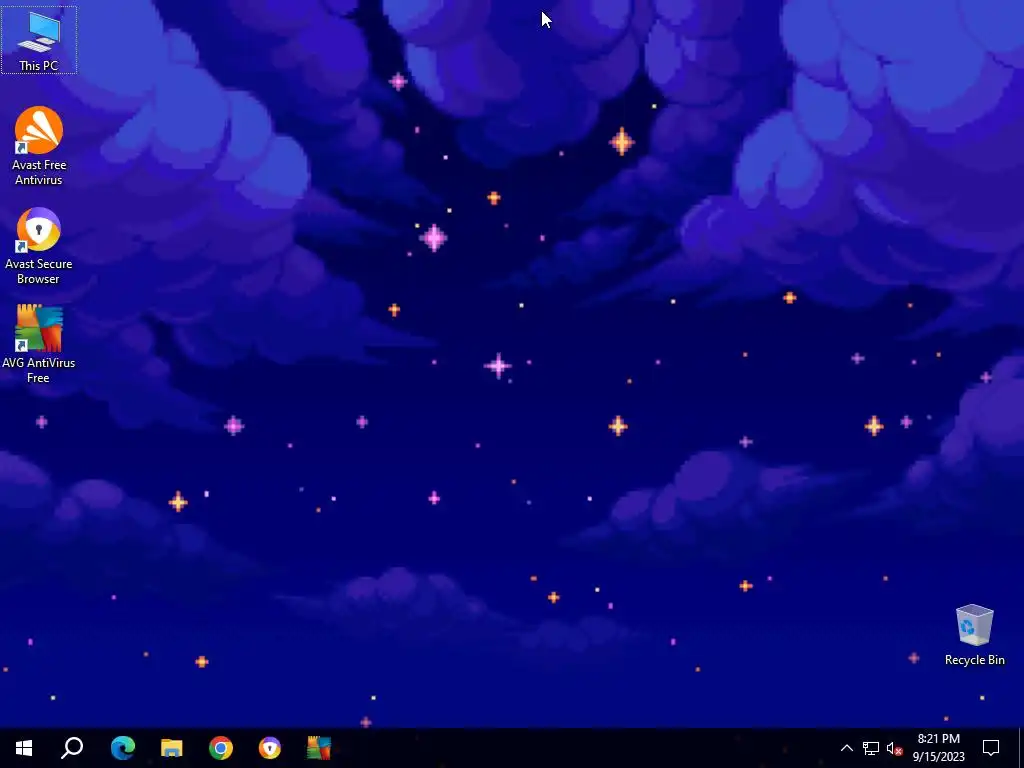This screenshot has height=768, width=1024.
Task: Launch Google Chrome from the taskbar
Action: [221, 748]
